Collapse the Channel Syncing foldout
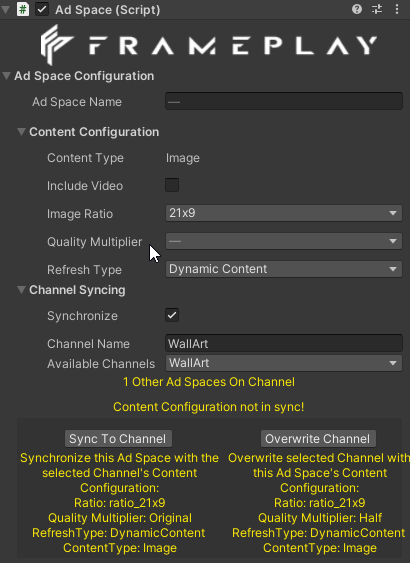 22,290
